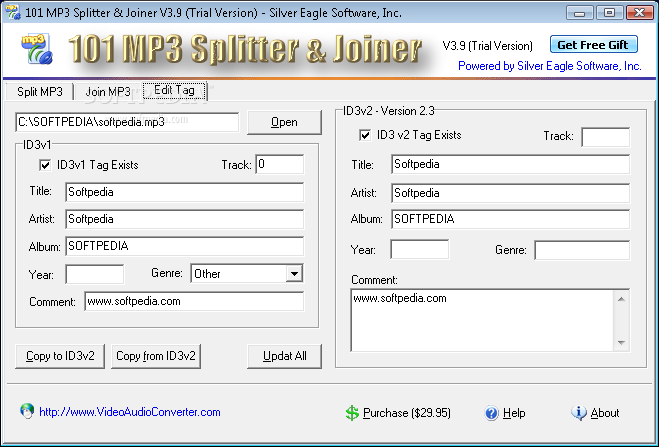Click the Get Free Gift button
Image resolution: width=659 pixels, height=447 pixels.
click(x=593, y=45)
